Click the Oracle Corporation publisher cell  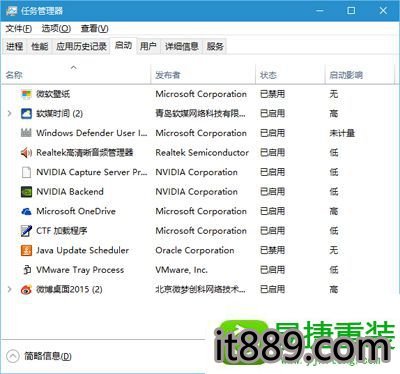pos(195,250)
